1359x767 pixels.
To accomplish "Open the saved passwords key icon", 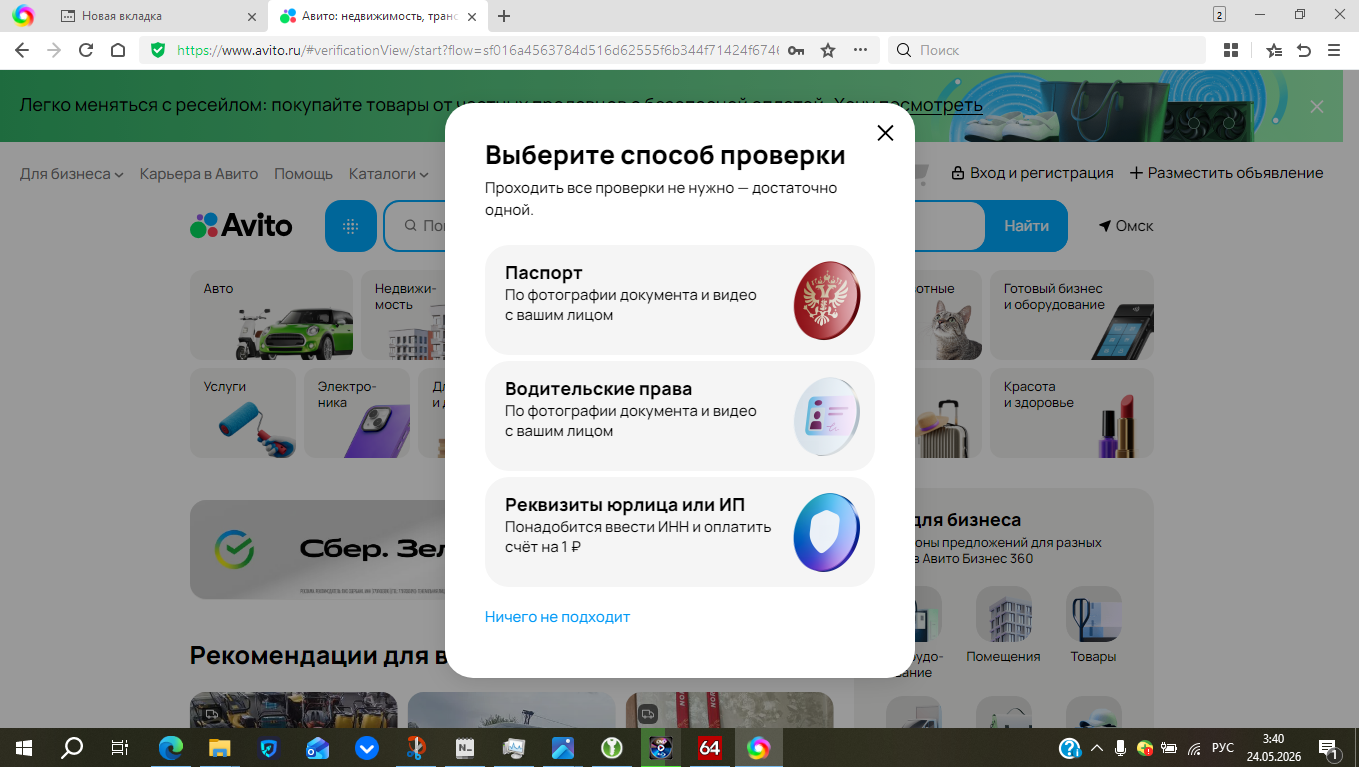I will [x=796, y=50].
